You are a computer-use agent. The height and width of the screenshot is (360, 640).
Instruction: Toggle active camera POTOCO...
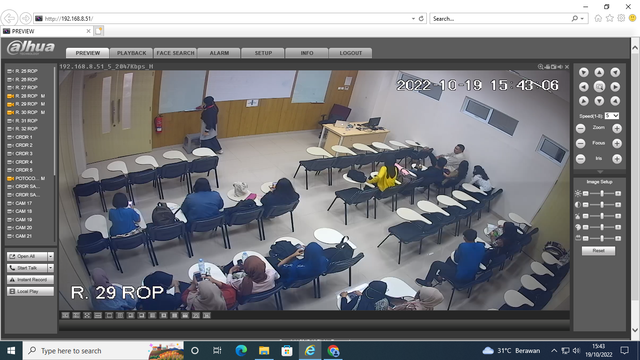pyautogui.click(x=27, y=178)
